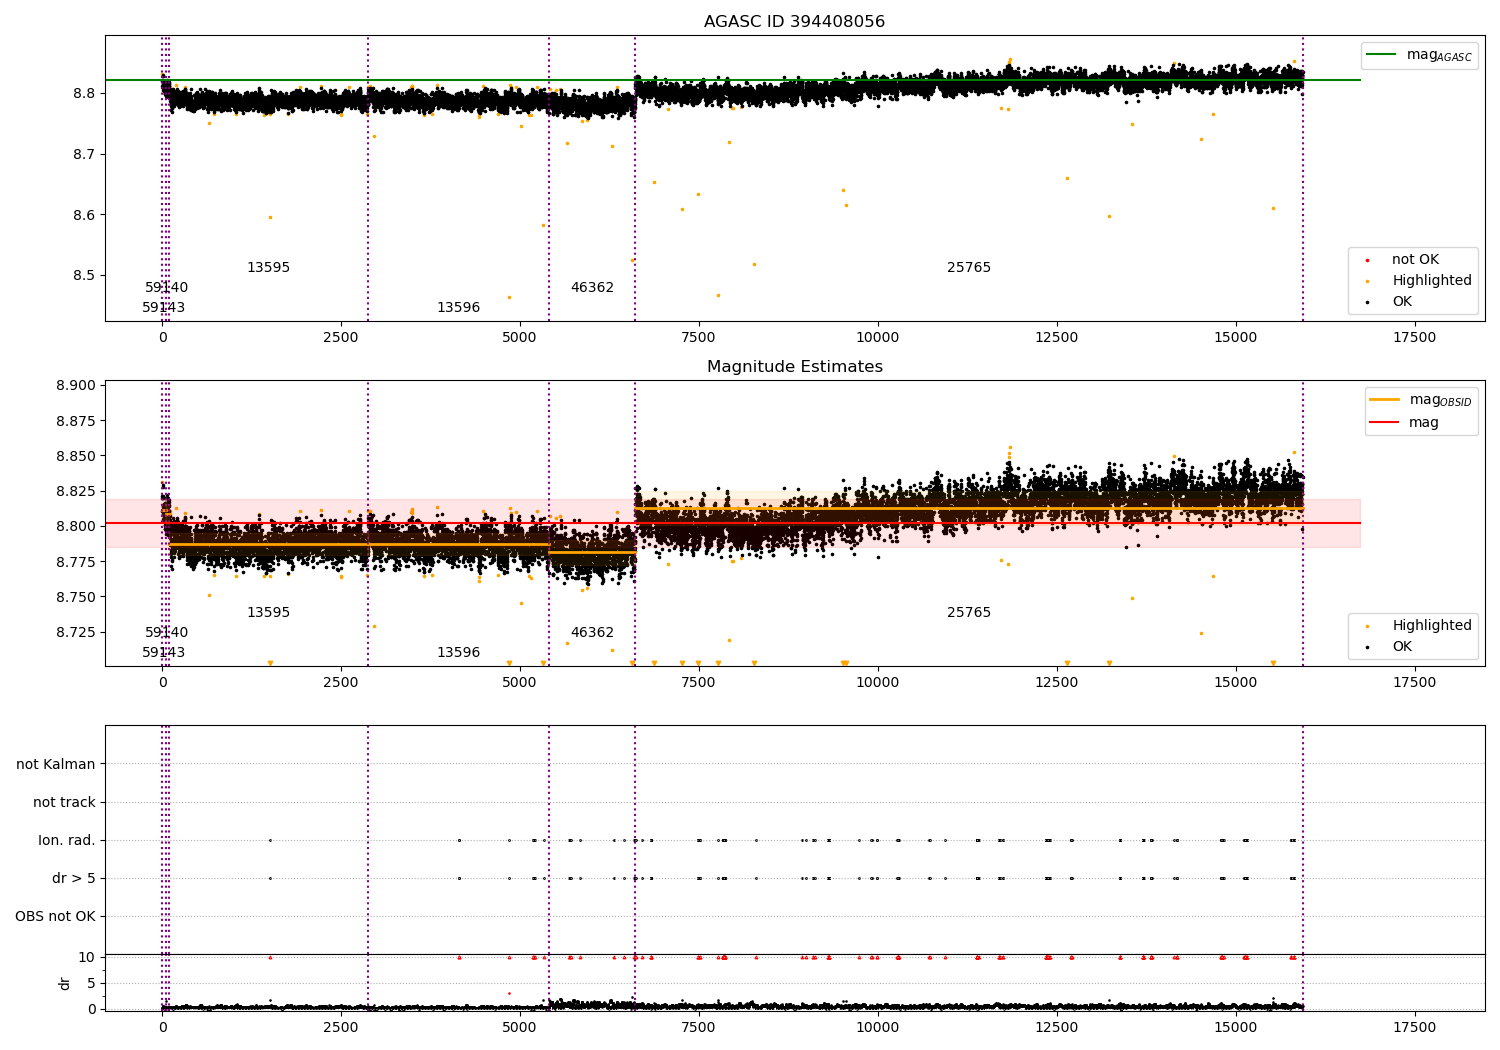Click the 'dr' axis label in bottom panel
1500x1050 pixels.
(65, 983)
